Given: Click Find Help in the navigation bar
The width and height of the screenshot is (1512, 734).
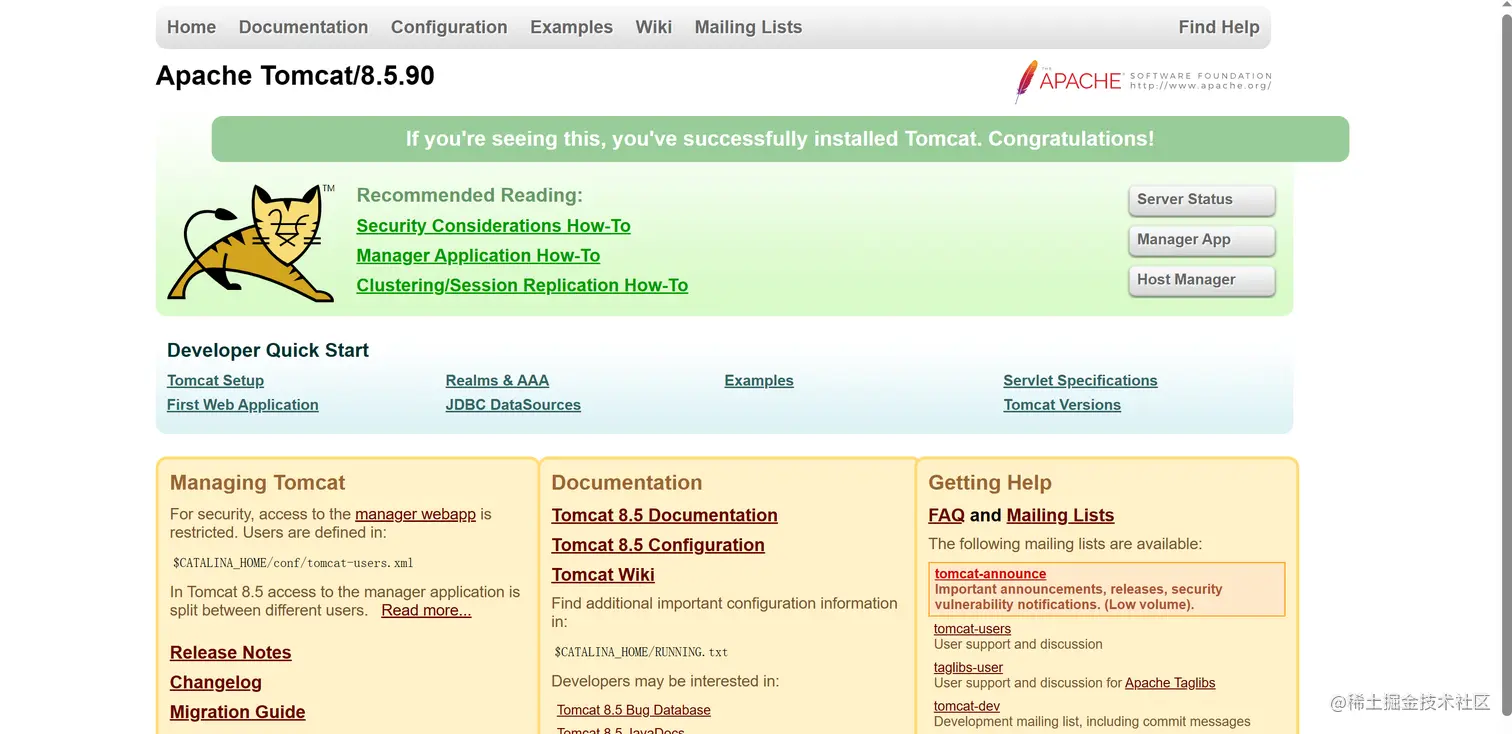Looking at the screenshot, I should (x=1219, y=27).
